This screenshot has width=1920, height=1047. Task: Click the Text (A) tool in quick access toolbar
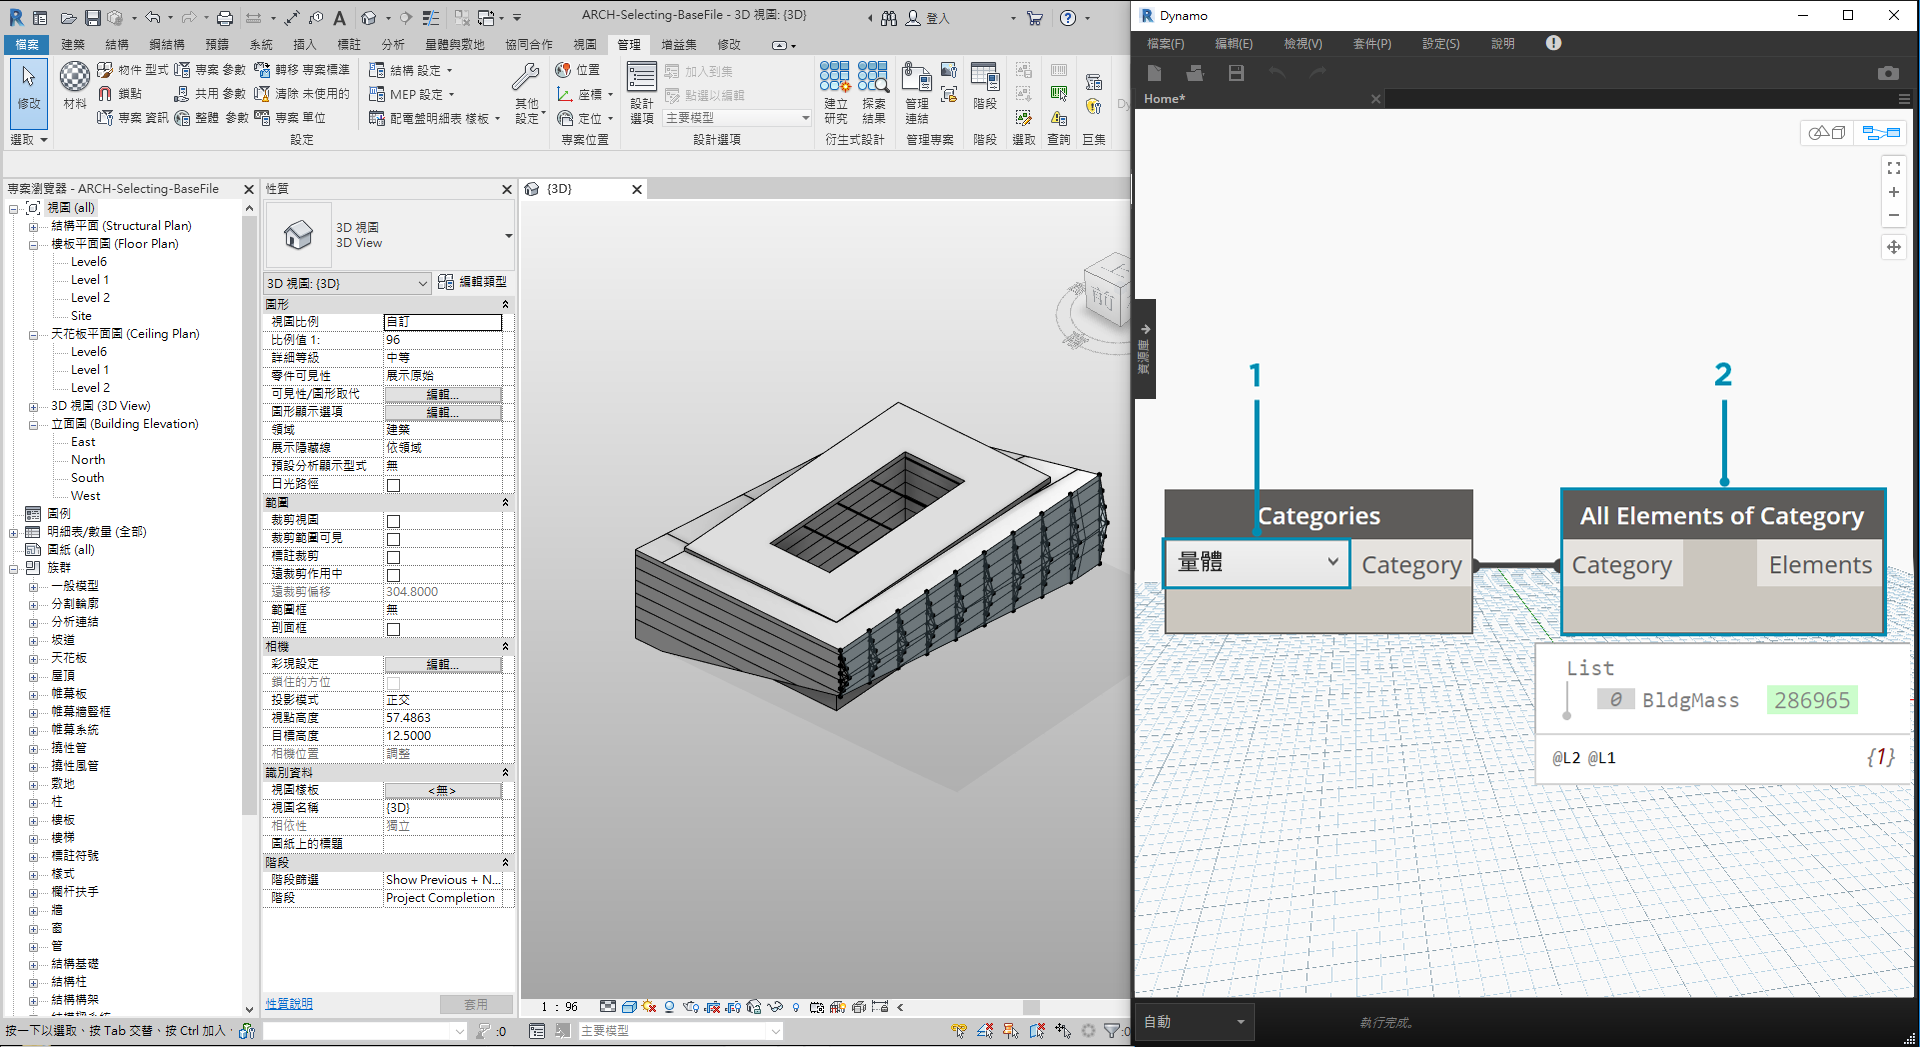340,18
